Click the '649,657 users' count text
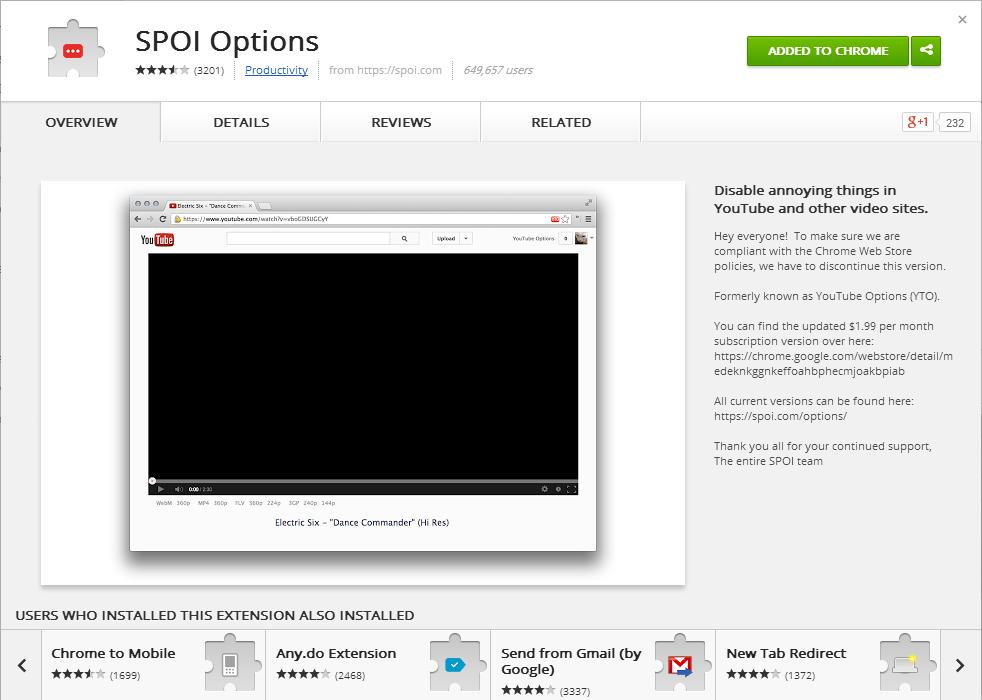This screenshot has width=982, height=700. pyautogui.click(x=498, y=70)
